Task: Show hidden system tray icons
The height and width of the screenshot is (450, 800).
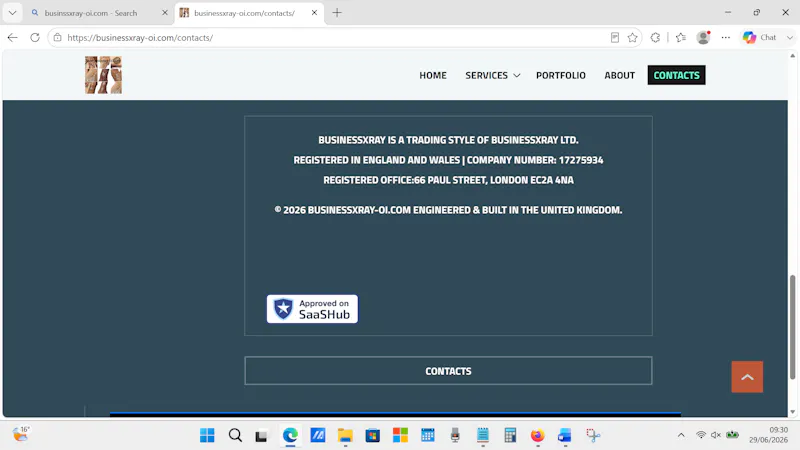Action: coord(681,435)
